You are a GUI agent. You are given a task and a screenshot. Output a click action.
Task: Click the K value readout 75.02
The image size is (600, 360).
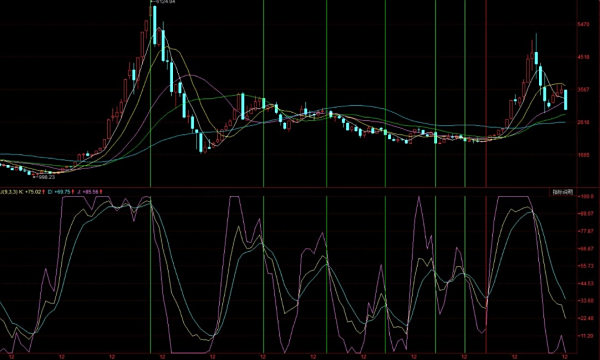(33, 192)
